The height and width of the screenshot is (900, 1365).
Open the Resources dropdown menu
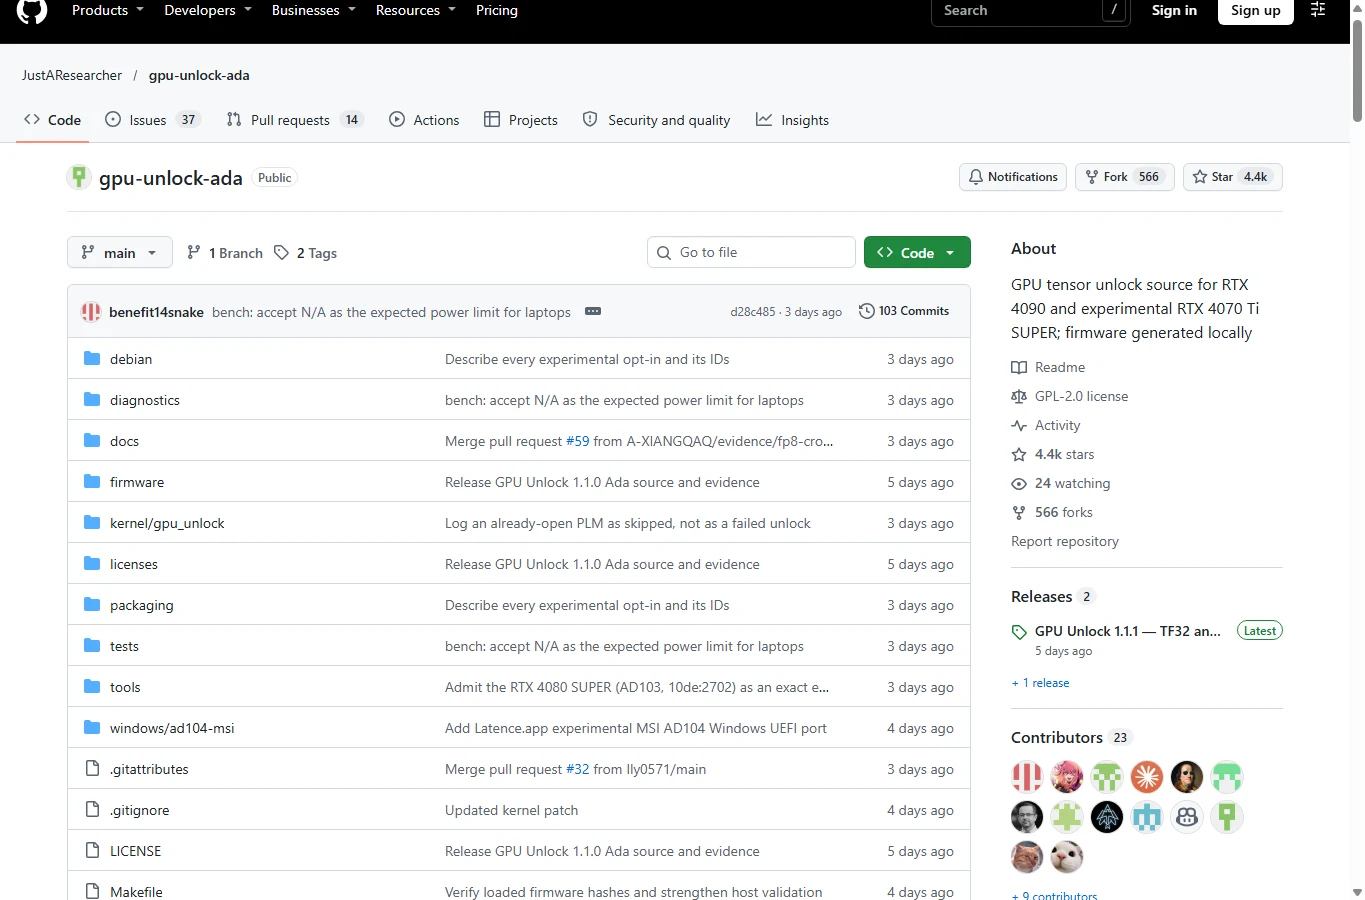pyautogui.click(x=416, y=10)
